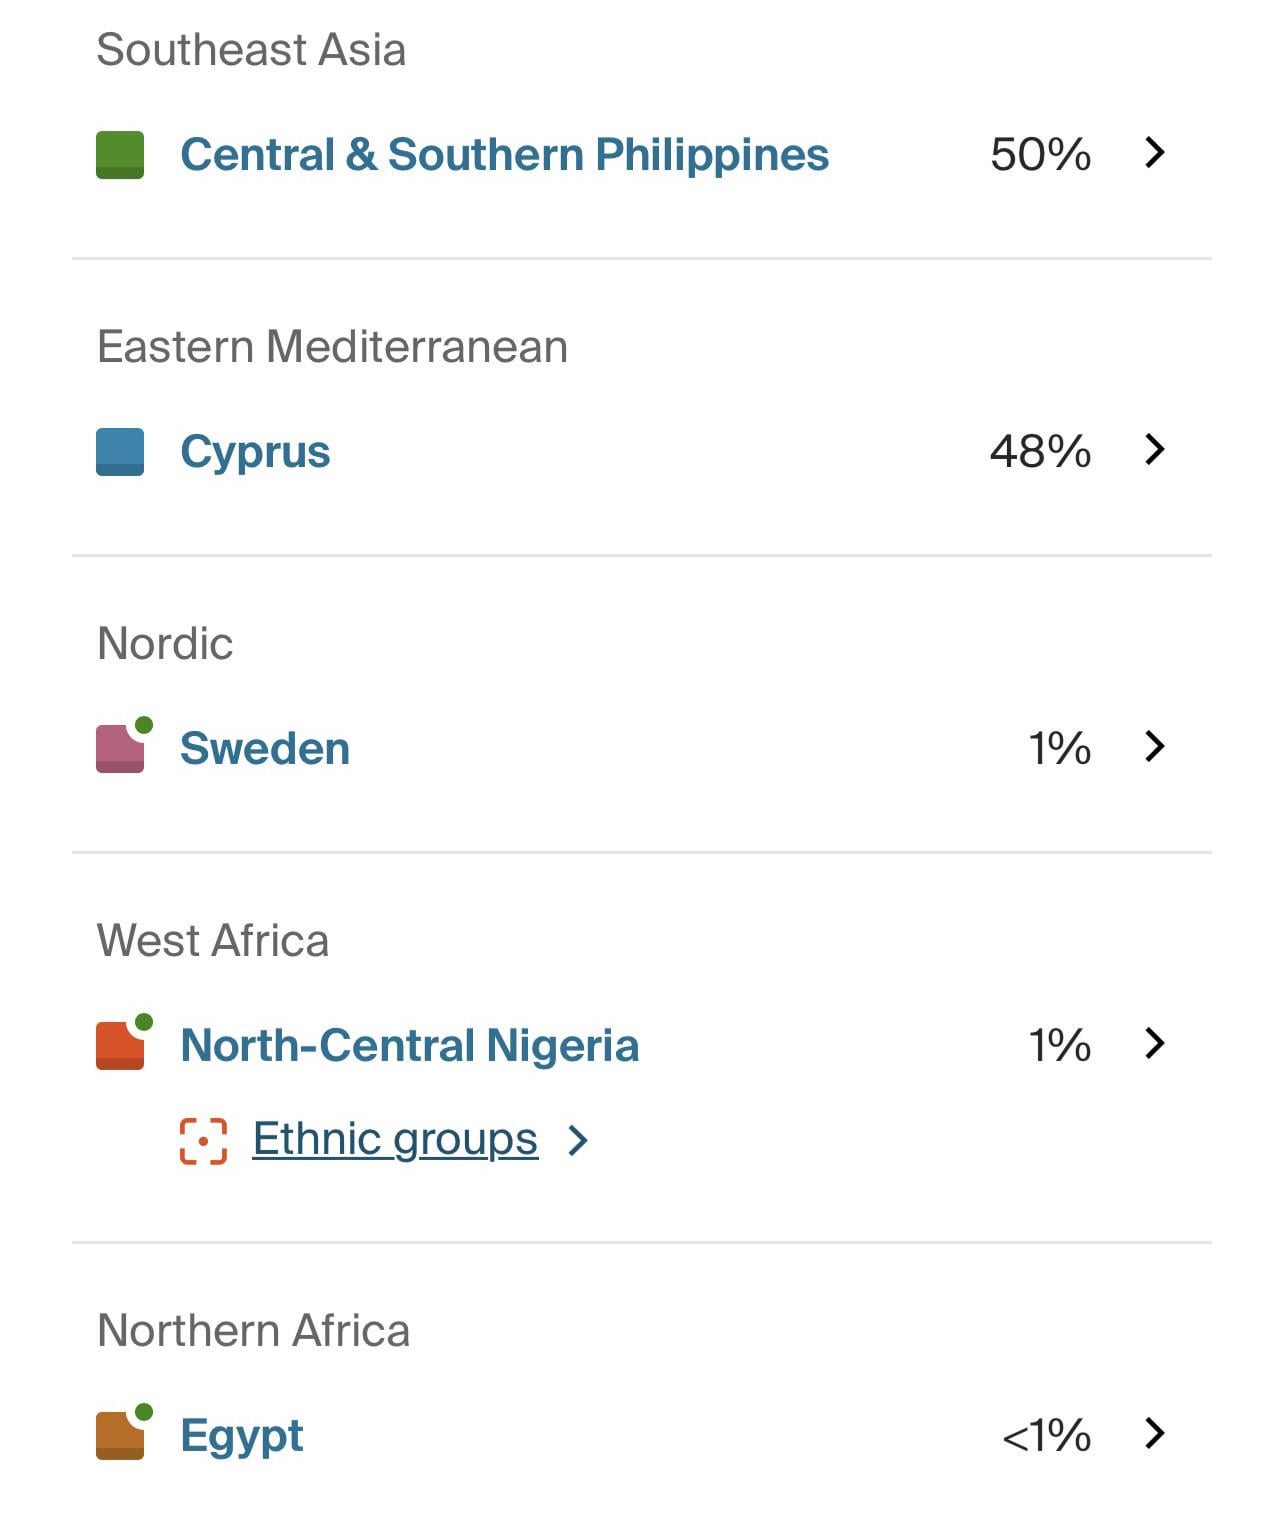Open Central & Southern Philippines details
Viewport: 1281px width, 1537px height.
pos(504,155)
